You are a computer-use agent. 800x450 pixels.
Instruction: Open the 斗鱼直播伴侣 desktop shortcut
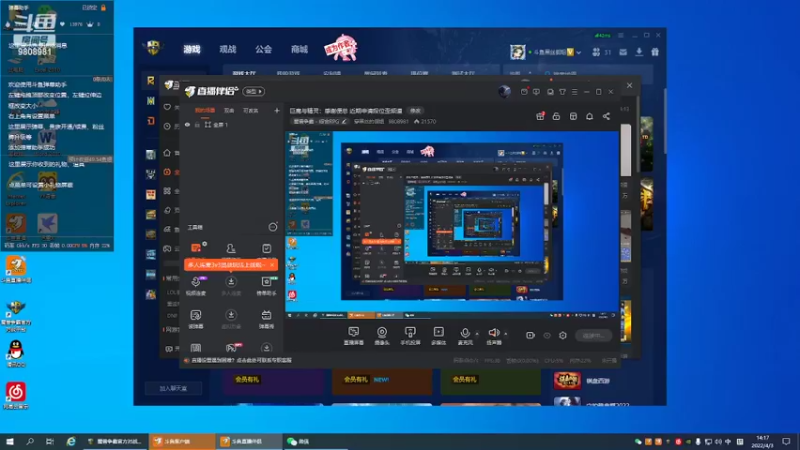[16, 269]
